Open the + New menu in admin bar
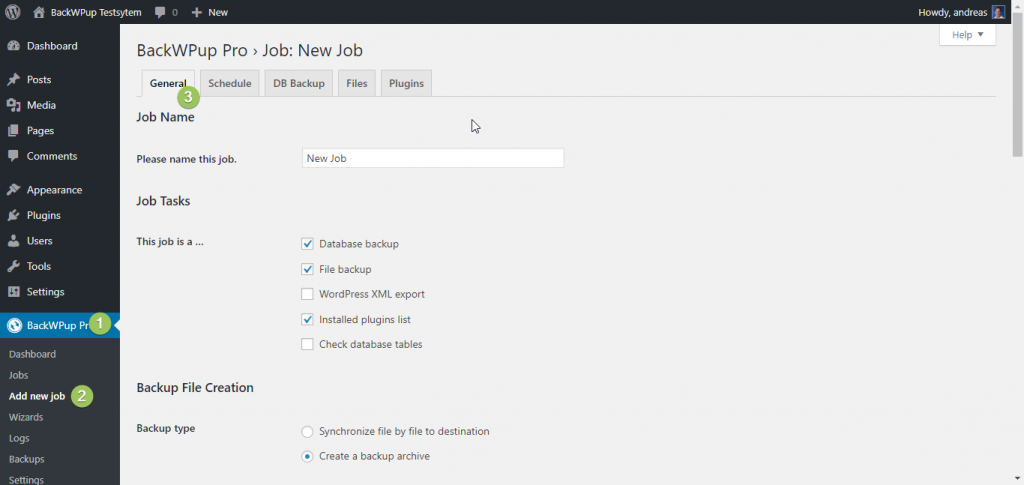 pos(210,12)
